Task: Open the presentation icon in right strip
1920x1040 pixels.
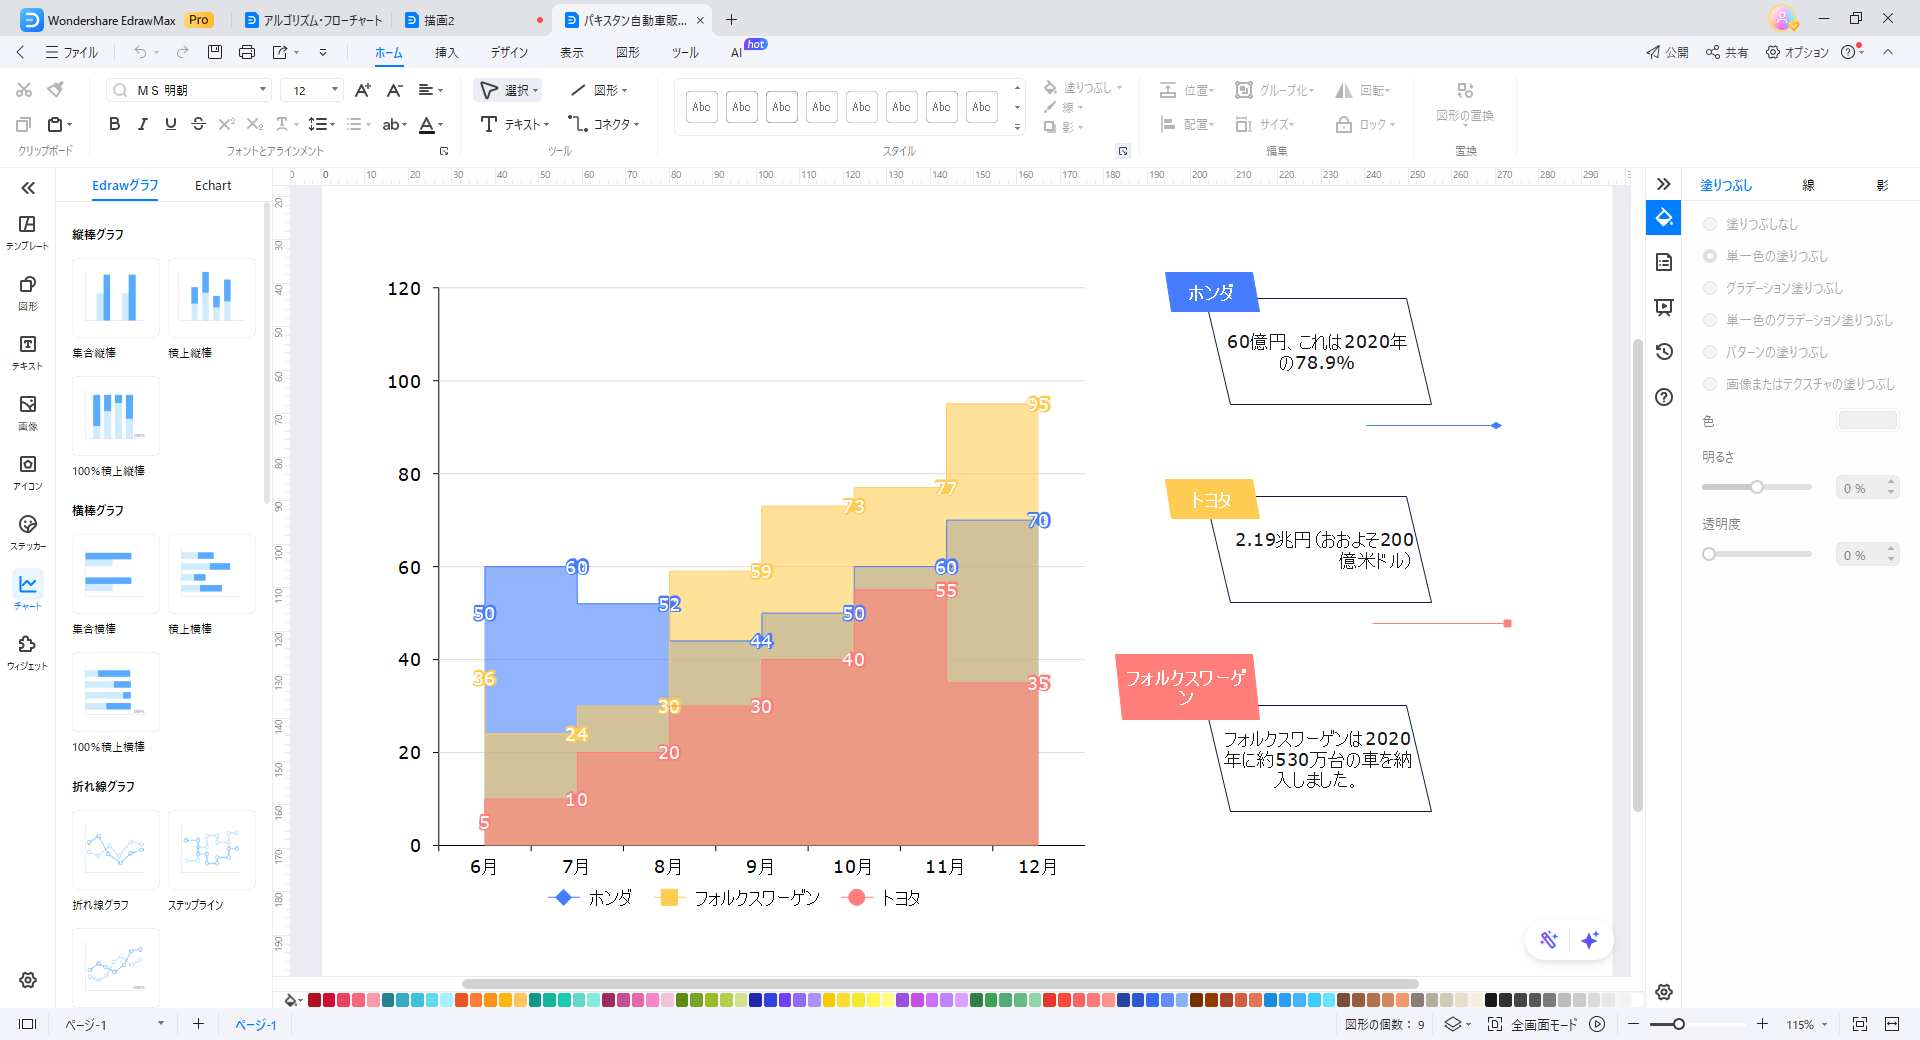Action: [1664, 307]
